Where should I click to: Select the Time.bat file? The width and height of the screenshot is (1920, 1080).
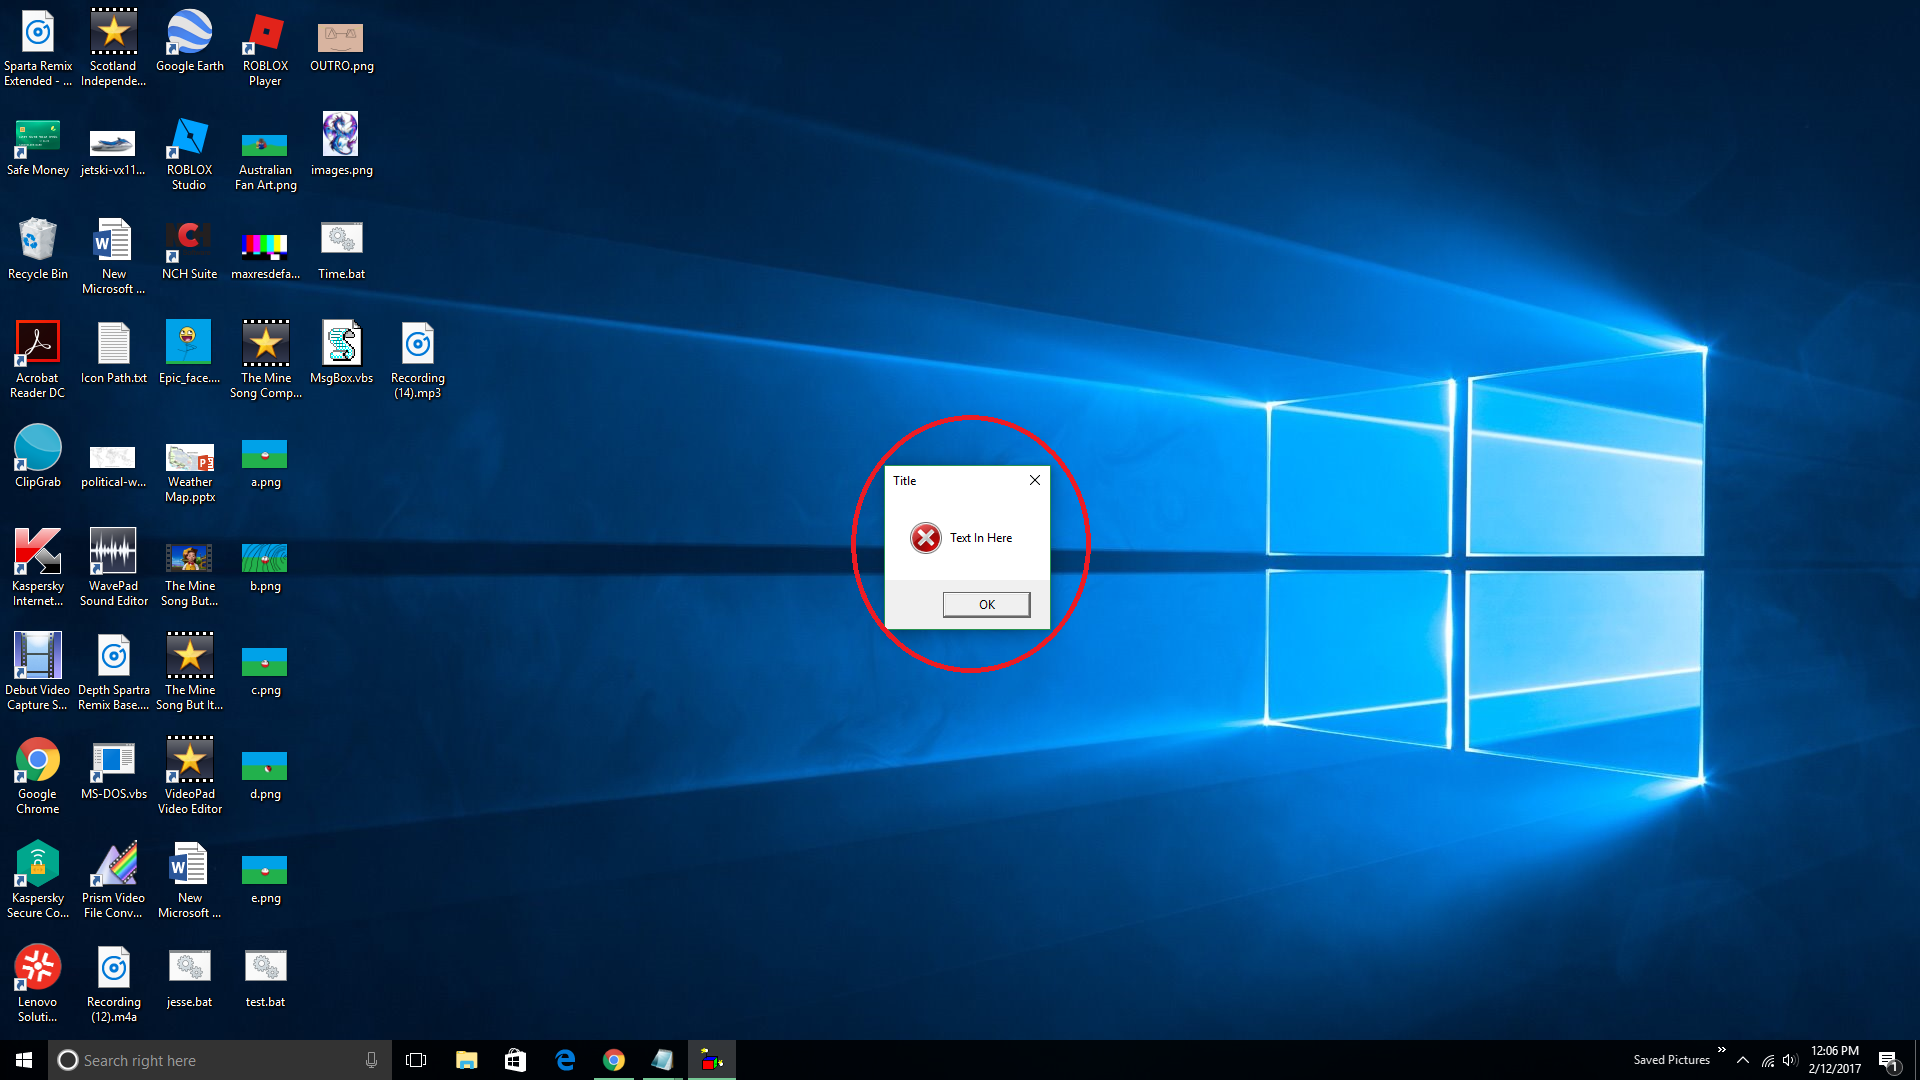pyautogui.click(x=342, y=249)
